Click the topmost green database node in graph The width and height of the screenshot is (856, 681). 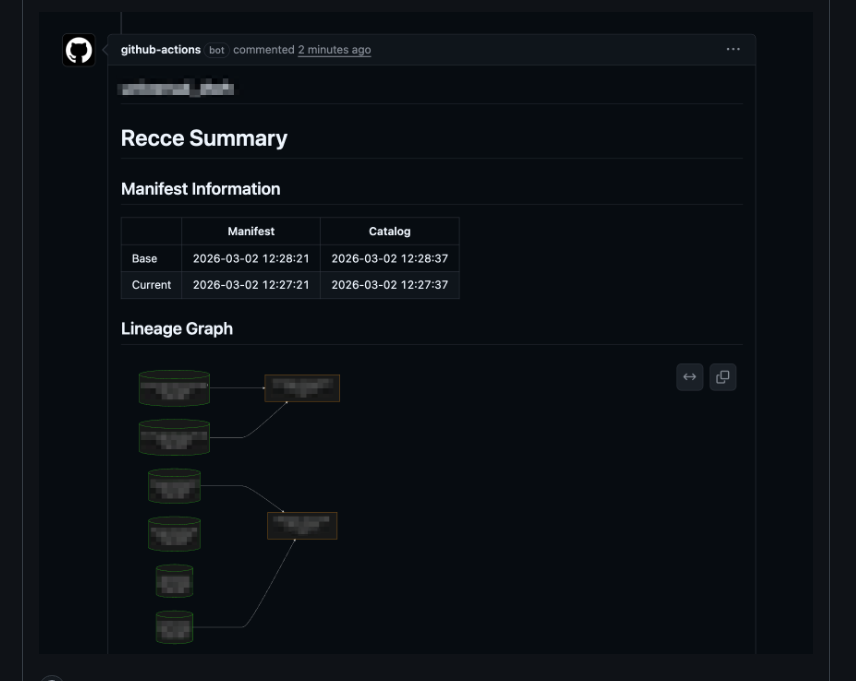[x=174, y=388]
